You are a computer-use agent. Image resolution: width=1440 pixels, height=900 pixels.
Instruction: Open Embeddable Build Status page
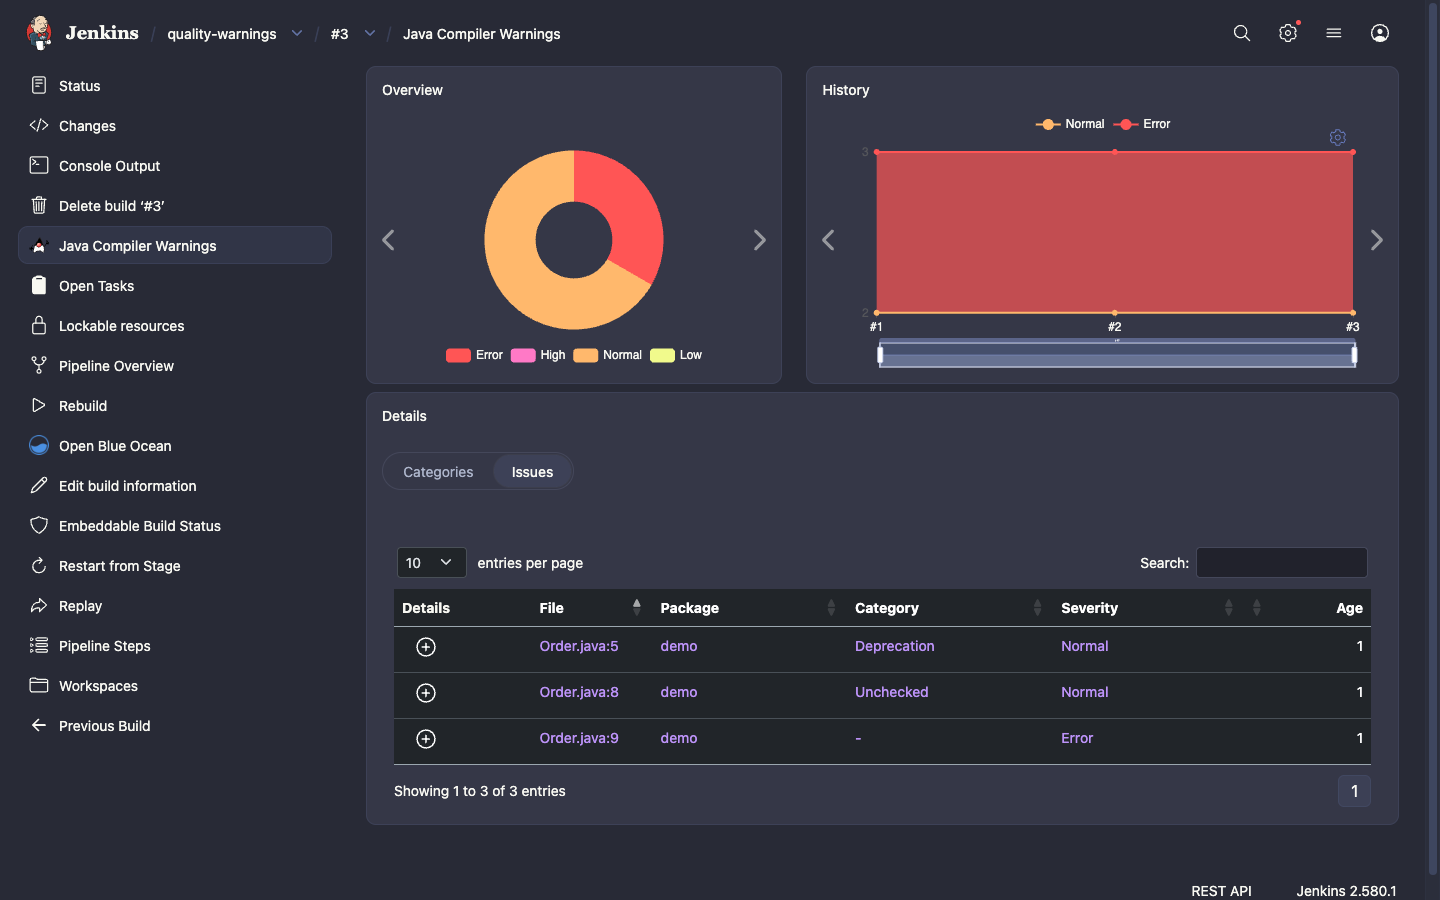[175, 526]
